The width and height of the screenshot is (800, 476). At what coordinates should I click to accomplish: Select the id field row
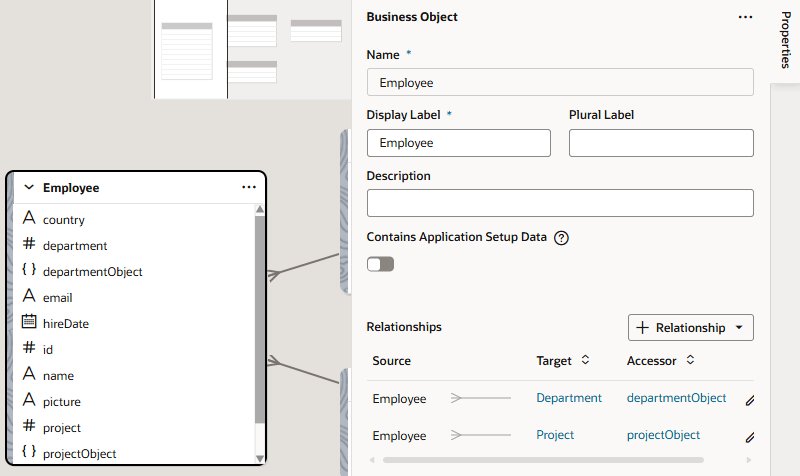134,349
